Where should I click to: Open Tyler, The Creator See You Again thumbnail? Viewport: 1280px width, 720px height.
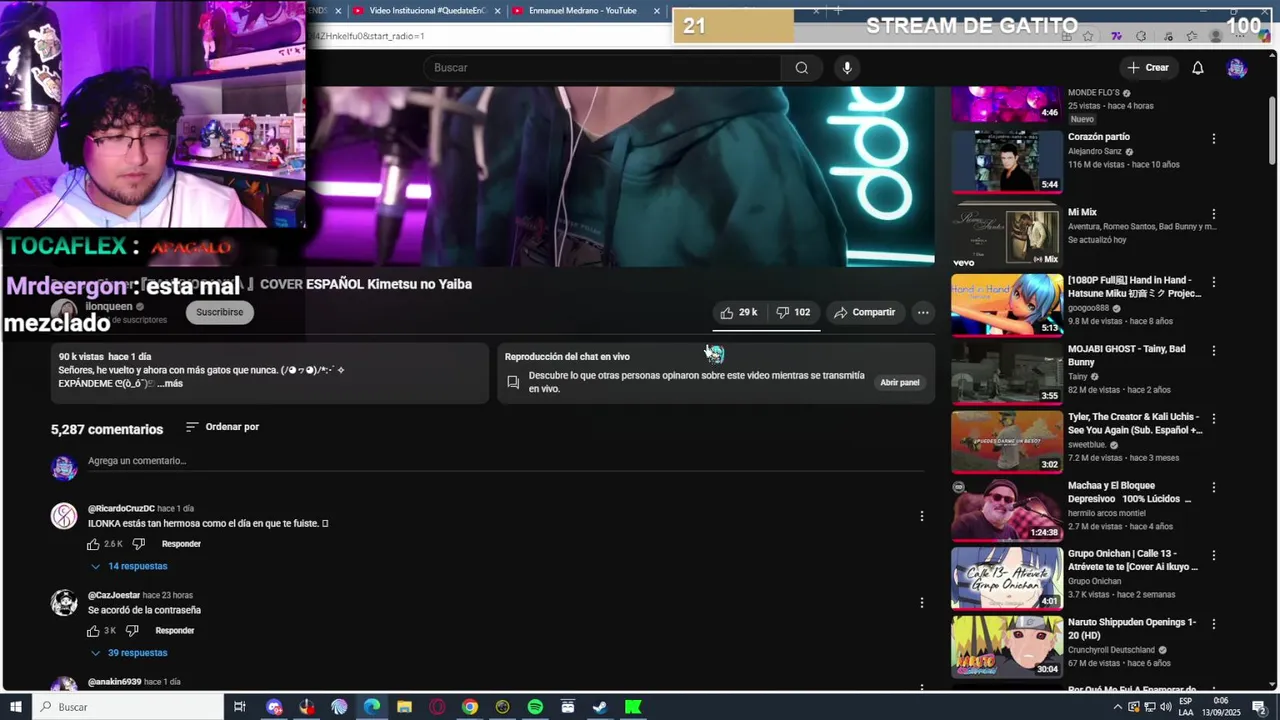point(1006,441)
